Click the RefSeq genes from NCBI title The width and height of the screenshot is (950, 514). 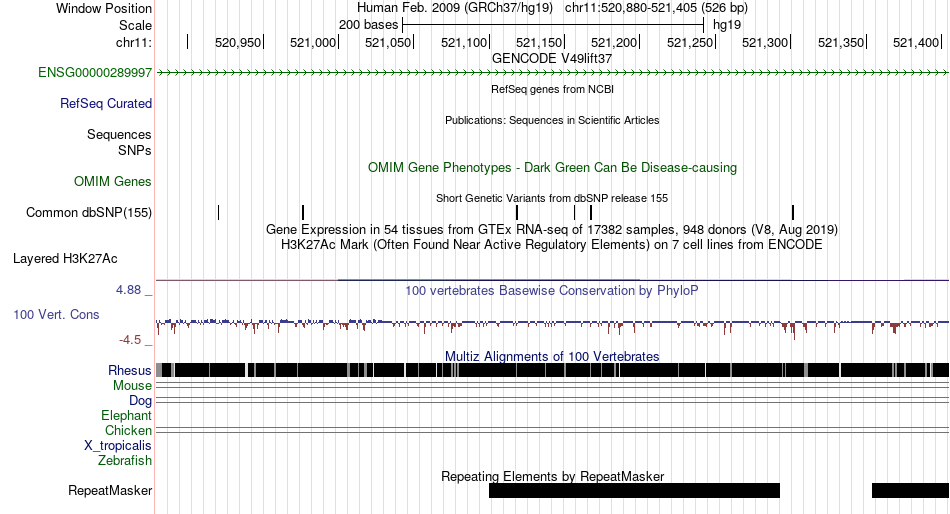[552, 89]
